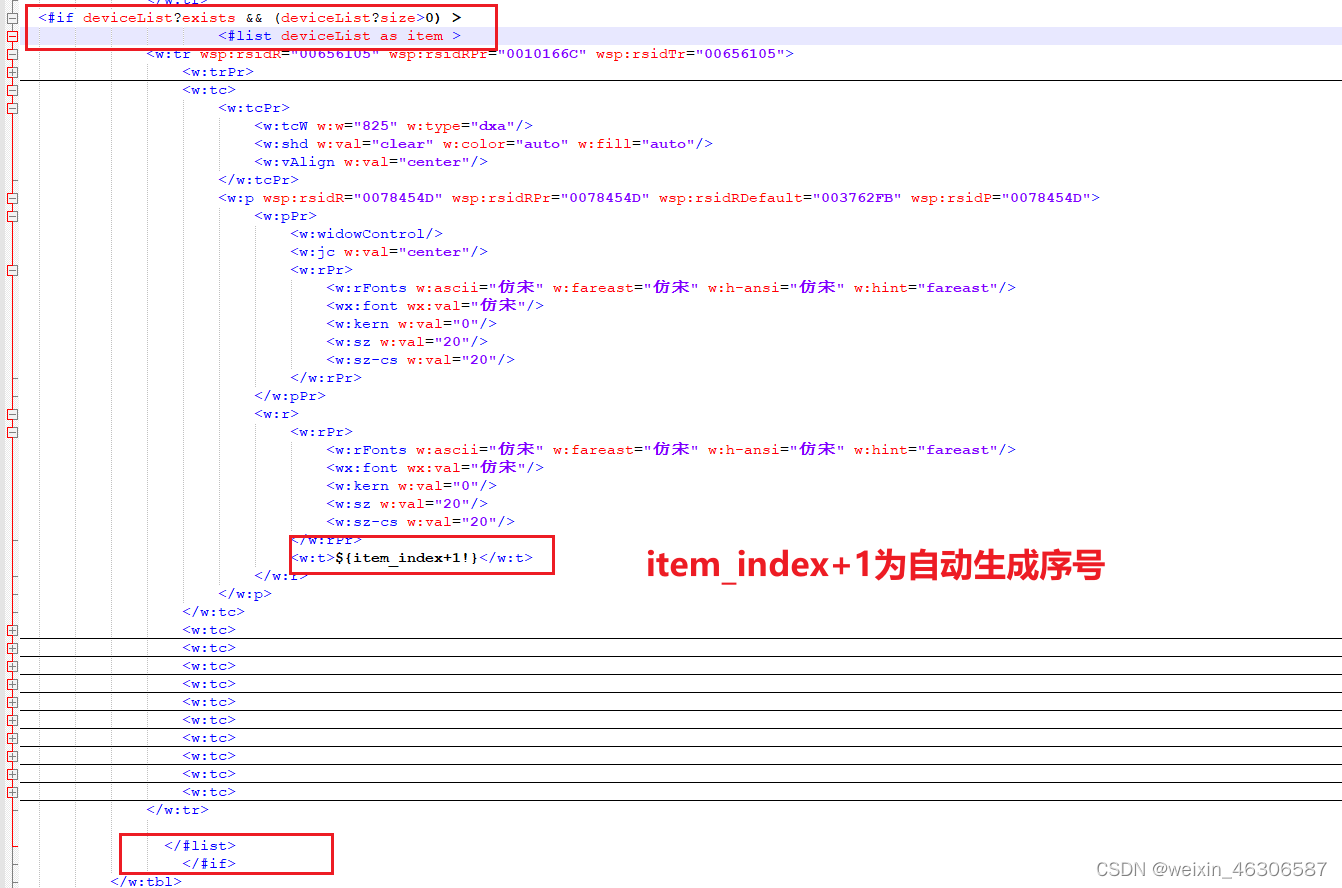The width and height of the screenshot is (1342, 888).
Task: Click the w:widowControl line
Action: (x=366, y=234)
